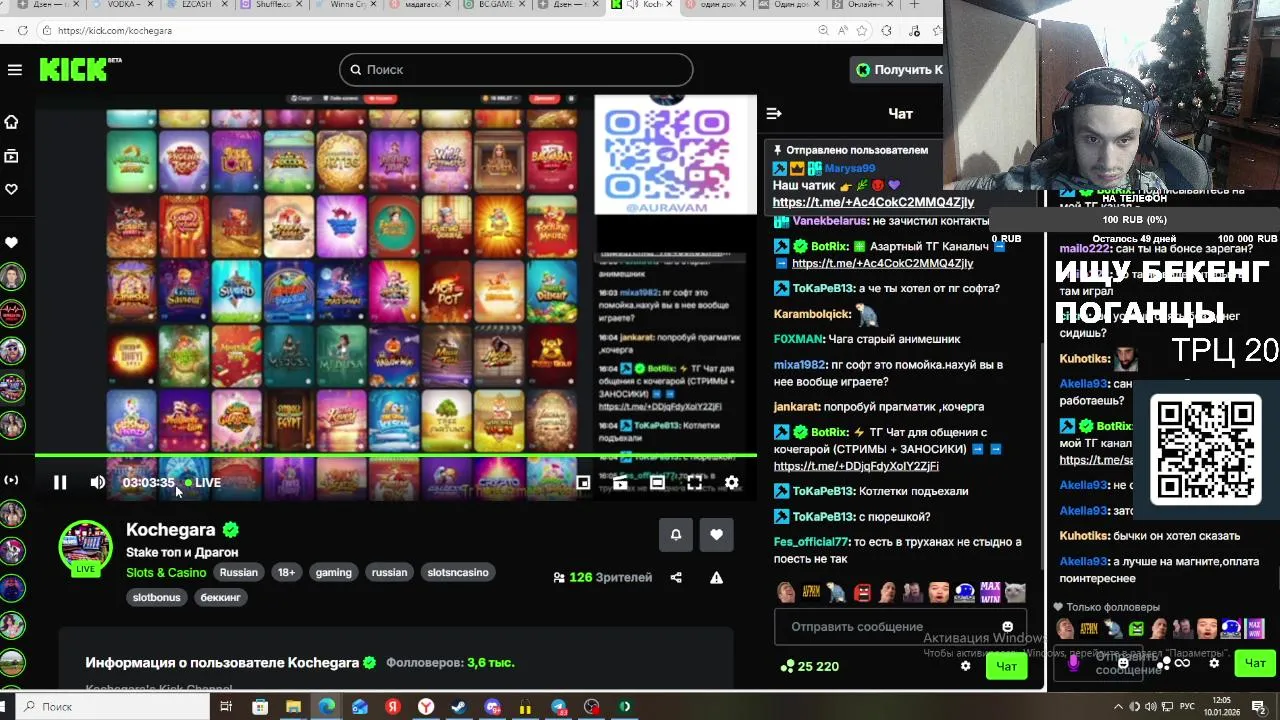1280x720 pixels.
Task: Switch the video player to fullscreen
Action: [694, 483]
